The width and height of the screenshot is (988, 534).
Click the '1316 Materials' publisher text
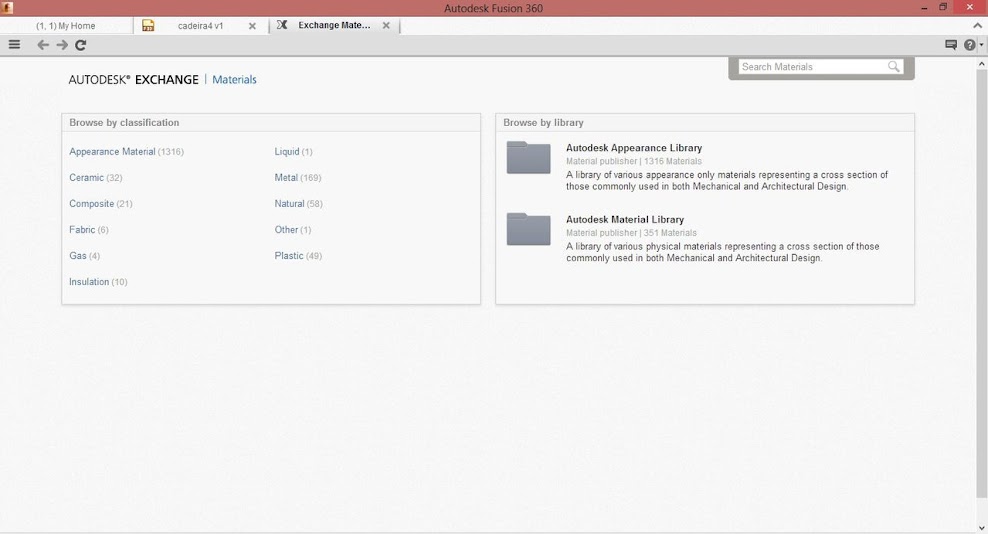673,161
